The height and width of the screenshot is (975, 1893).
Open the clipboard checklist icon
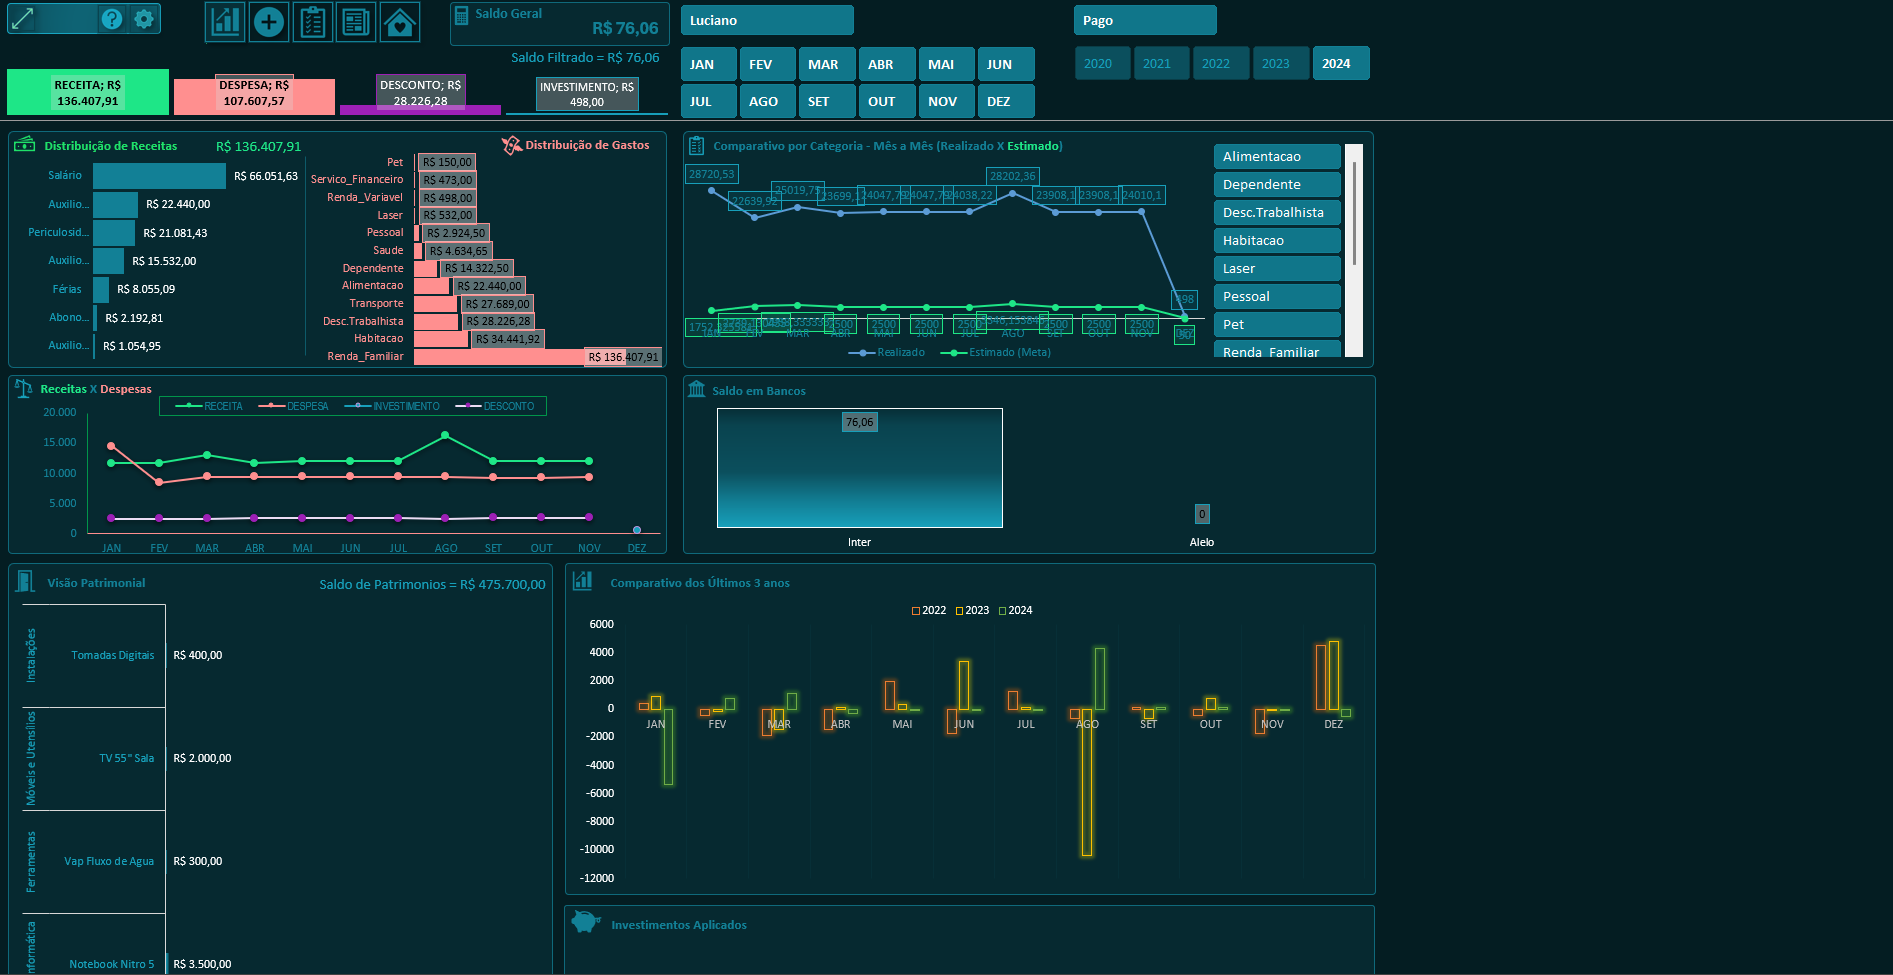(x=312, y=21)
